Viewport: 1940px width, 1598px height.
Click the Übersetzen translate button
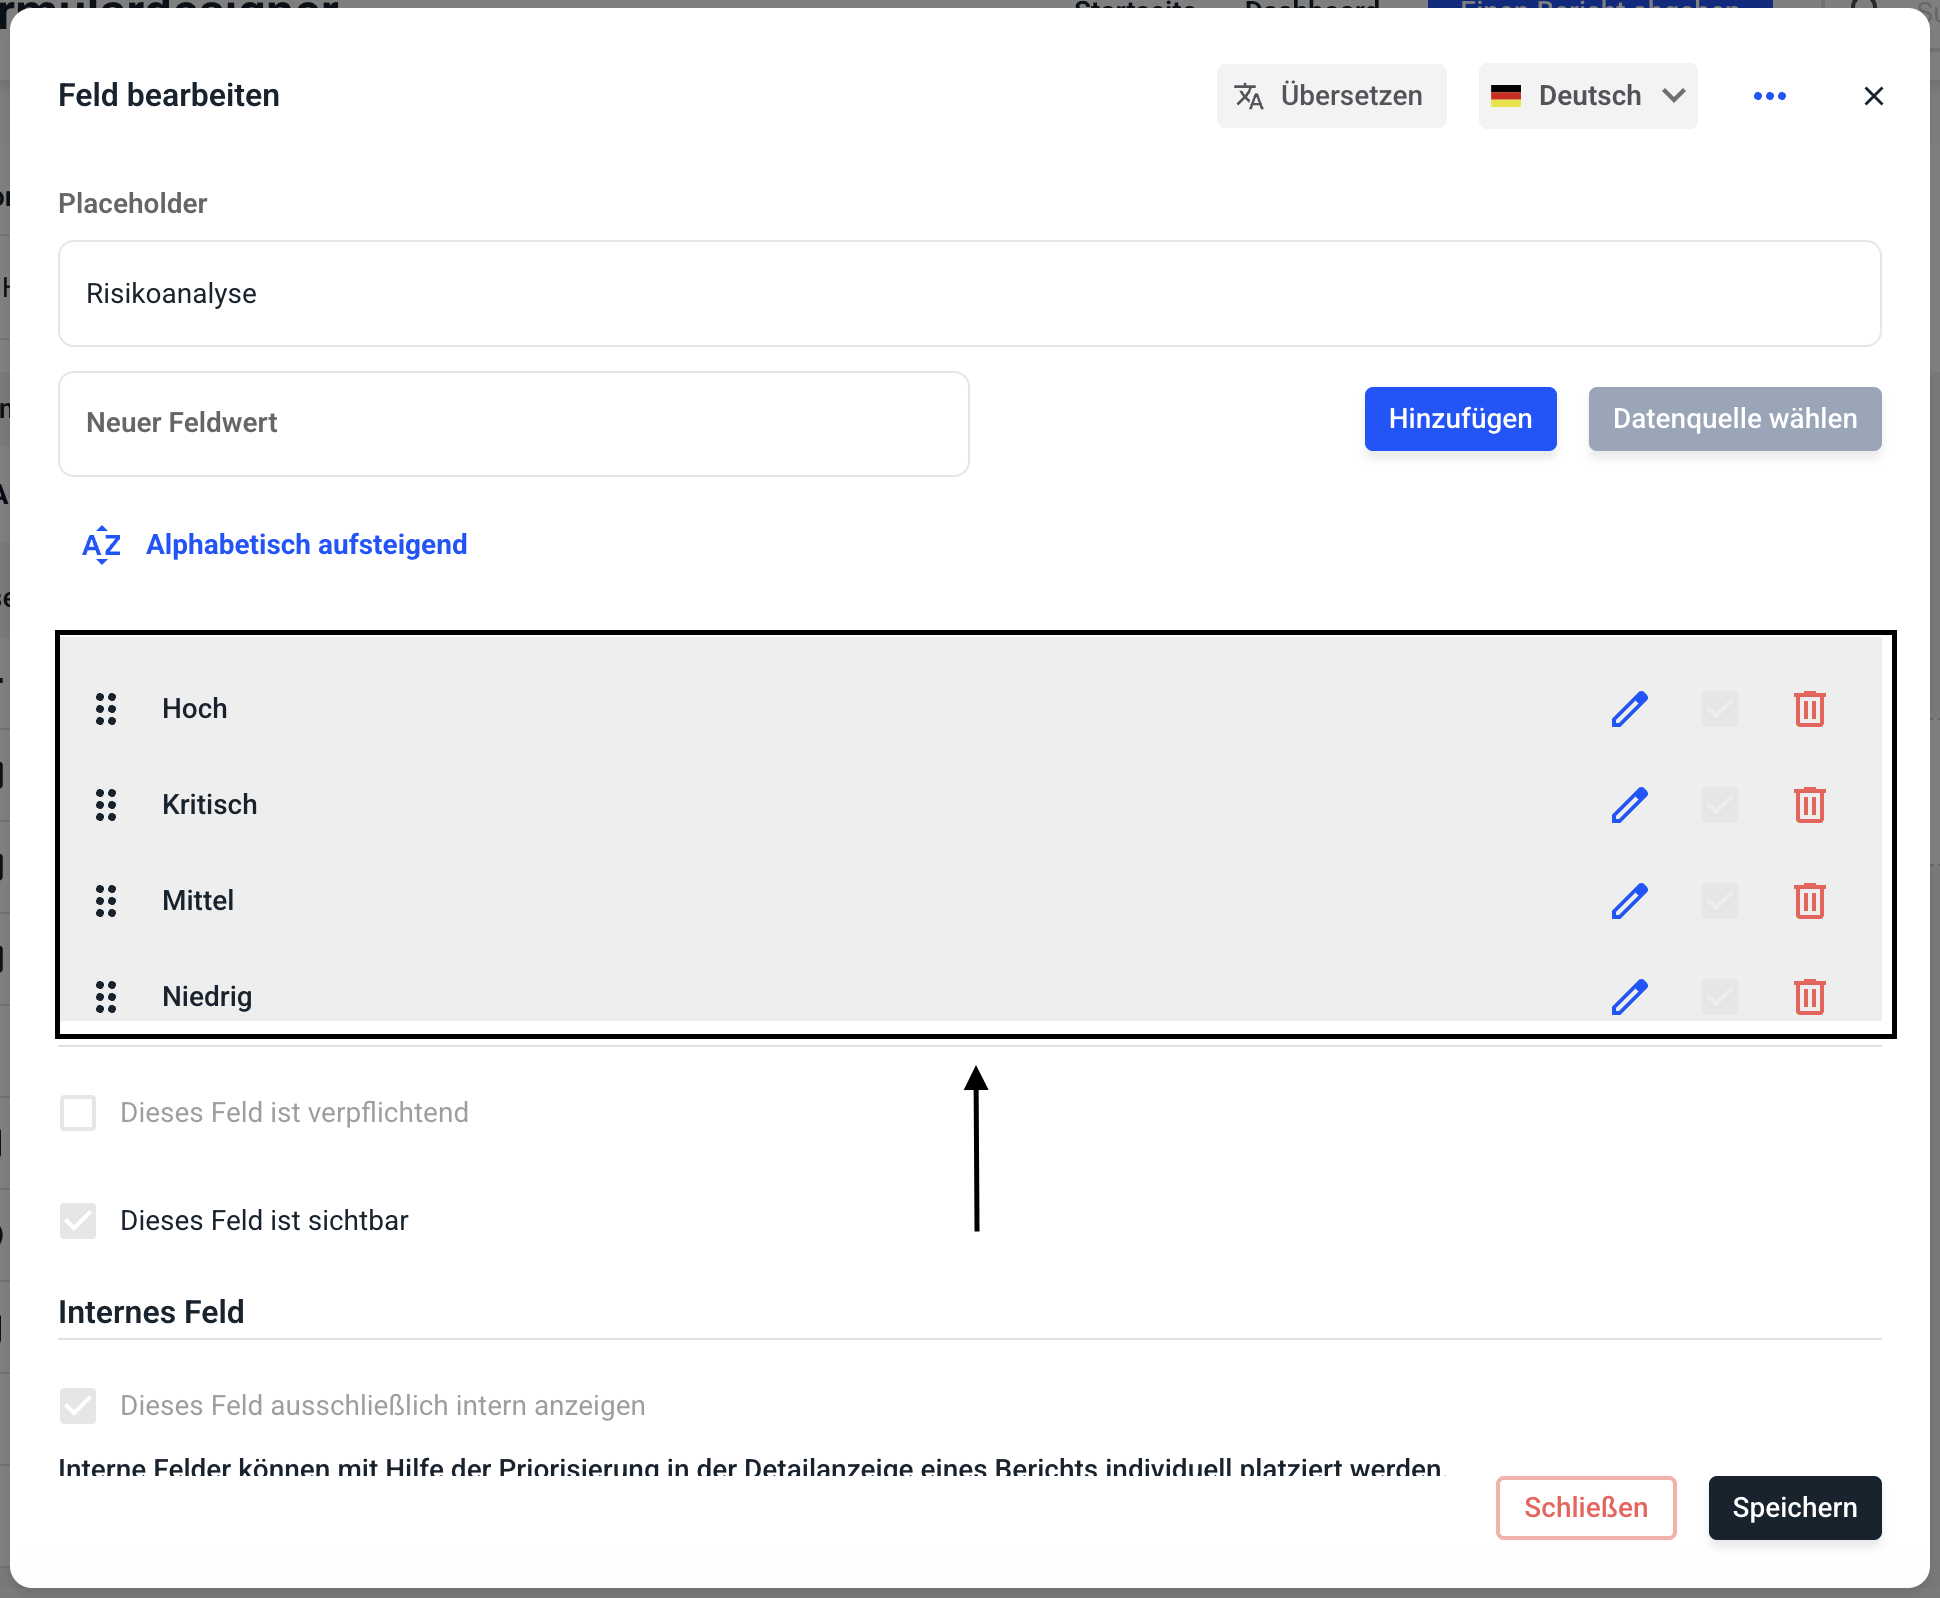tap(1331, 96)
